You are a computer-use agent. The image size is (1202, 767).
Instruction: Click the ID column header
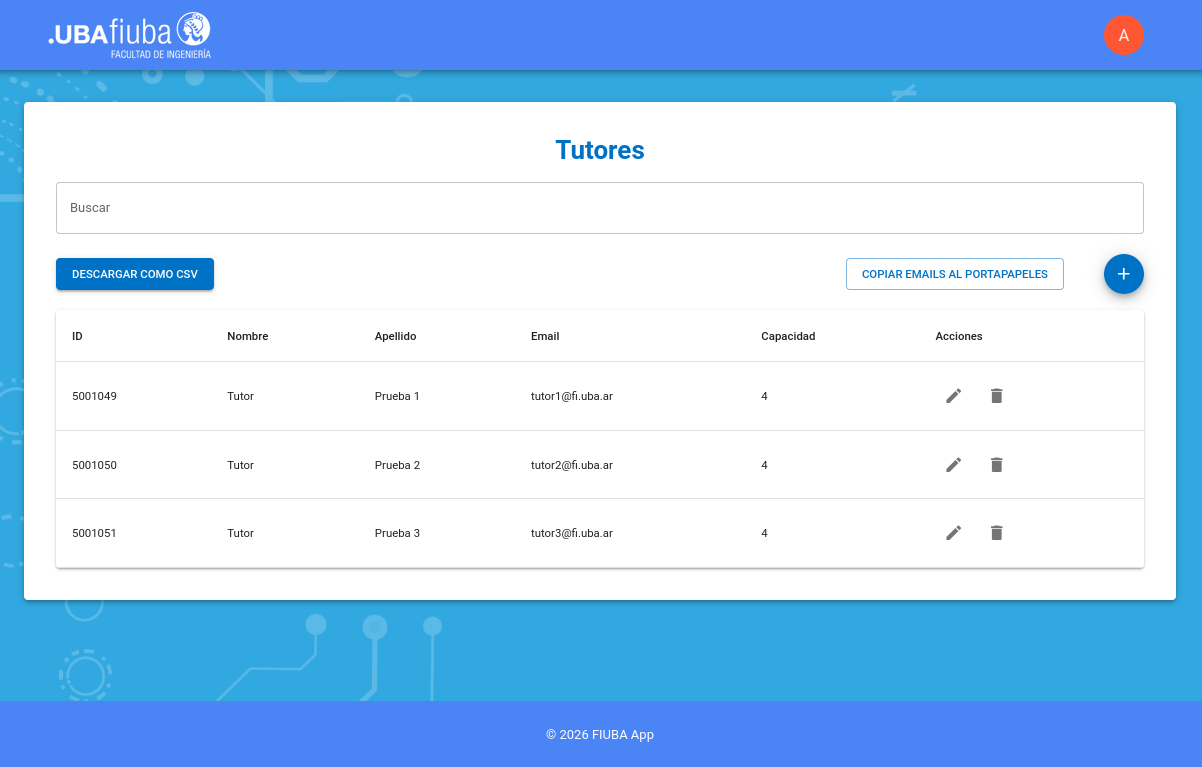77,336
